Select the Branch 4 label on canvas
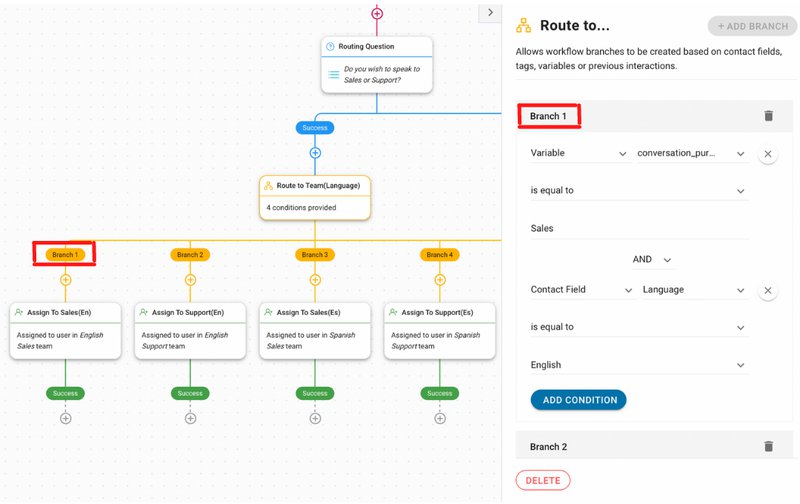This screenshot has width=800, height=504. pyautogui.click(x=438, y=255)
